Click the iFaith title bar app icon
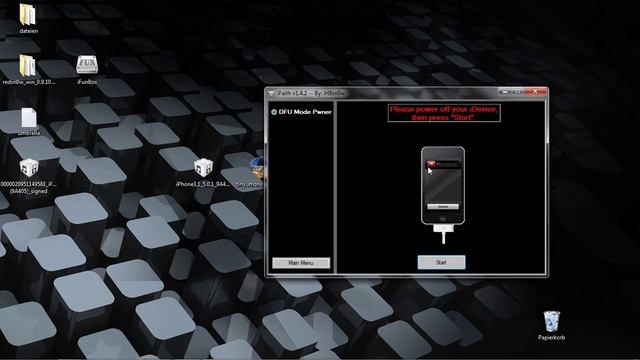This screenshot has height=360, width=640. coord(271,93)
